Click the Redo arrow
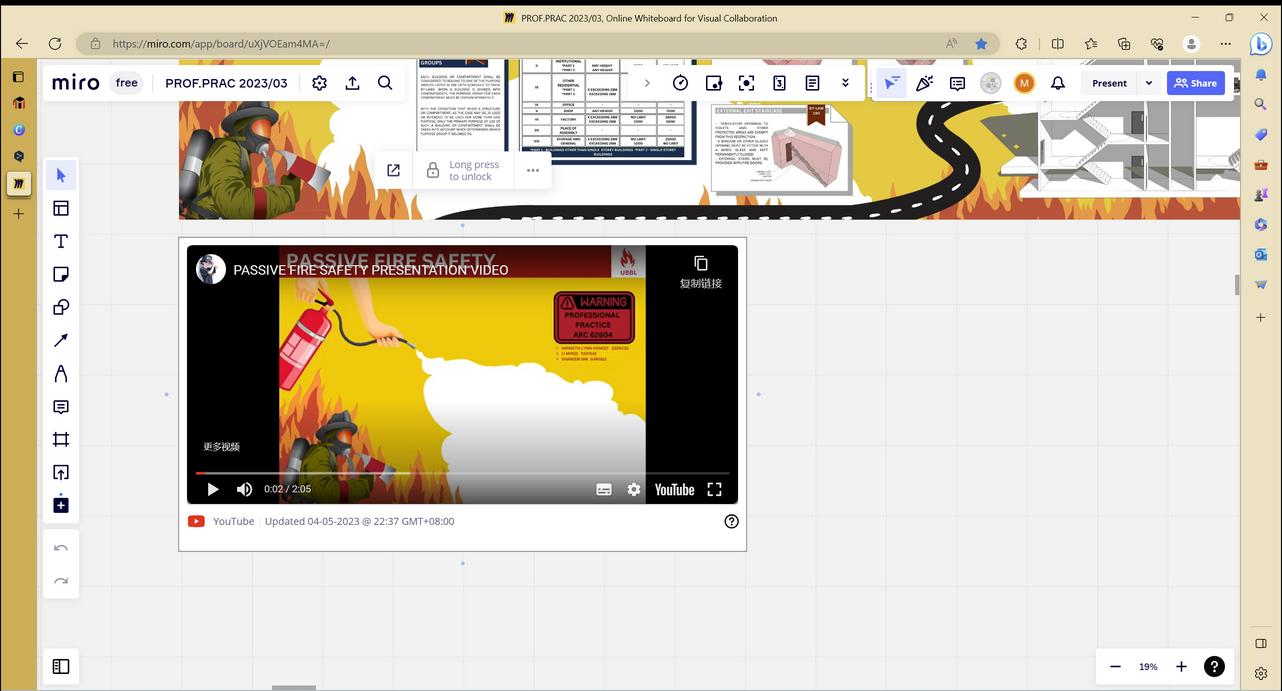 pyautogui.click(x=61, y=581)
